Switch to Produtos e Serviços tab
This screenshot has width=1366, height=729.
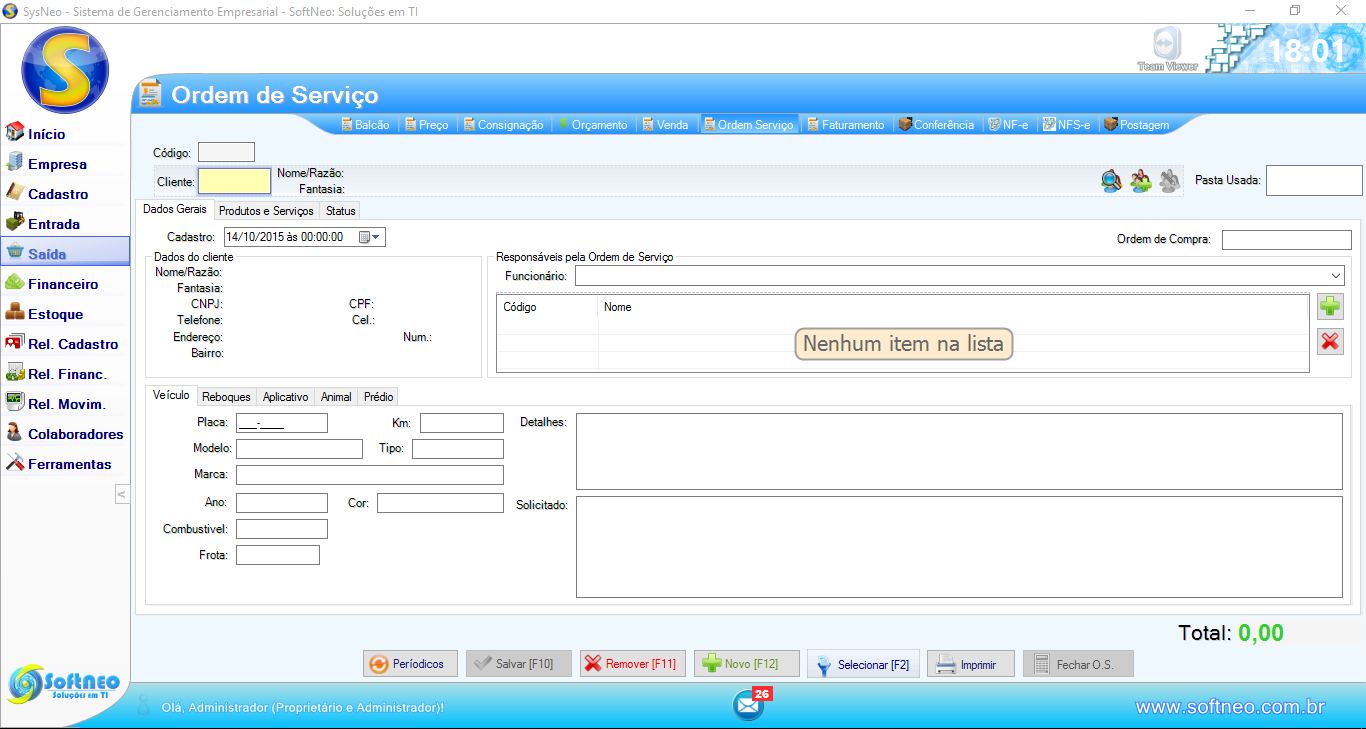pyautogui.click(x=266, y=211)
